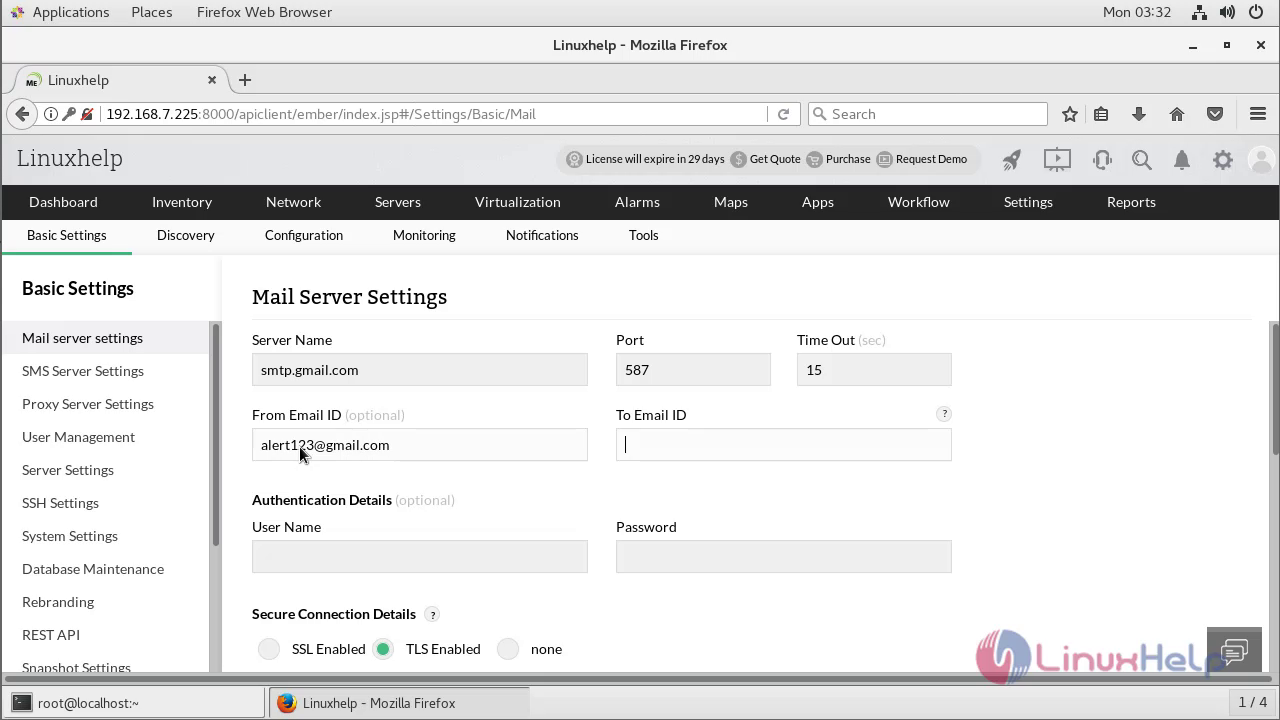
Task: Open the system network tray icon
Action: (1199, 12)
